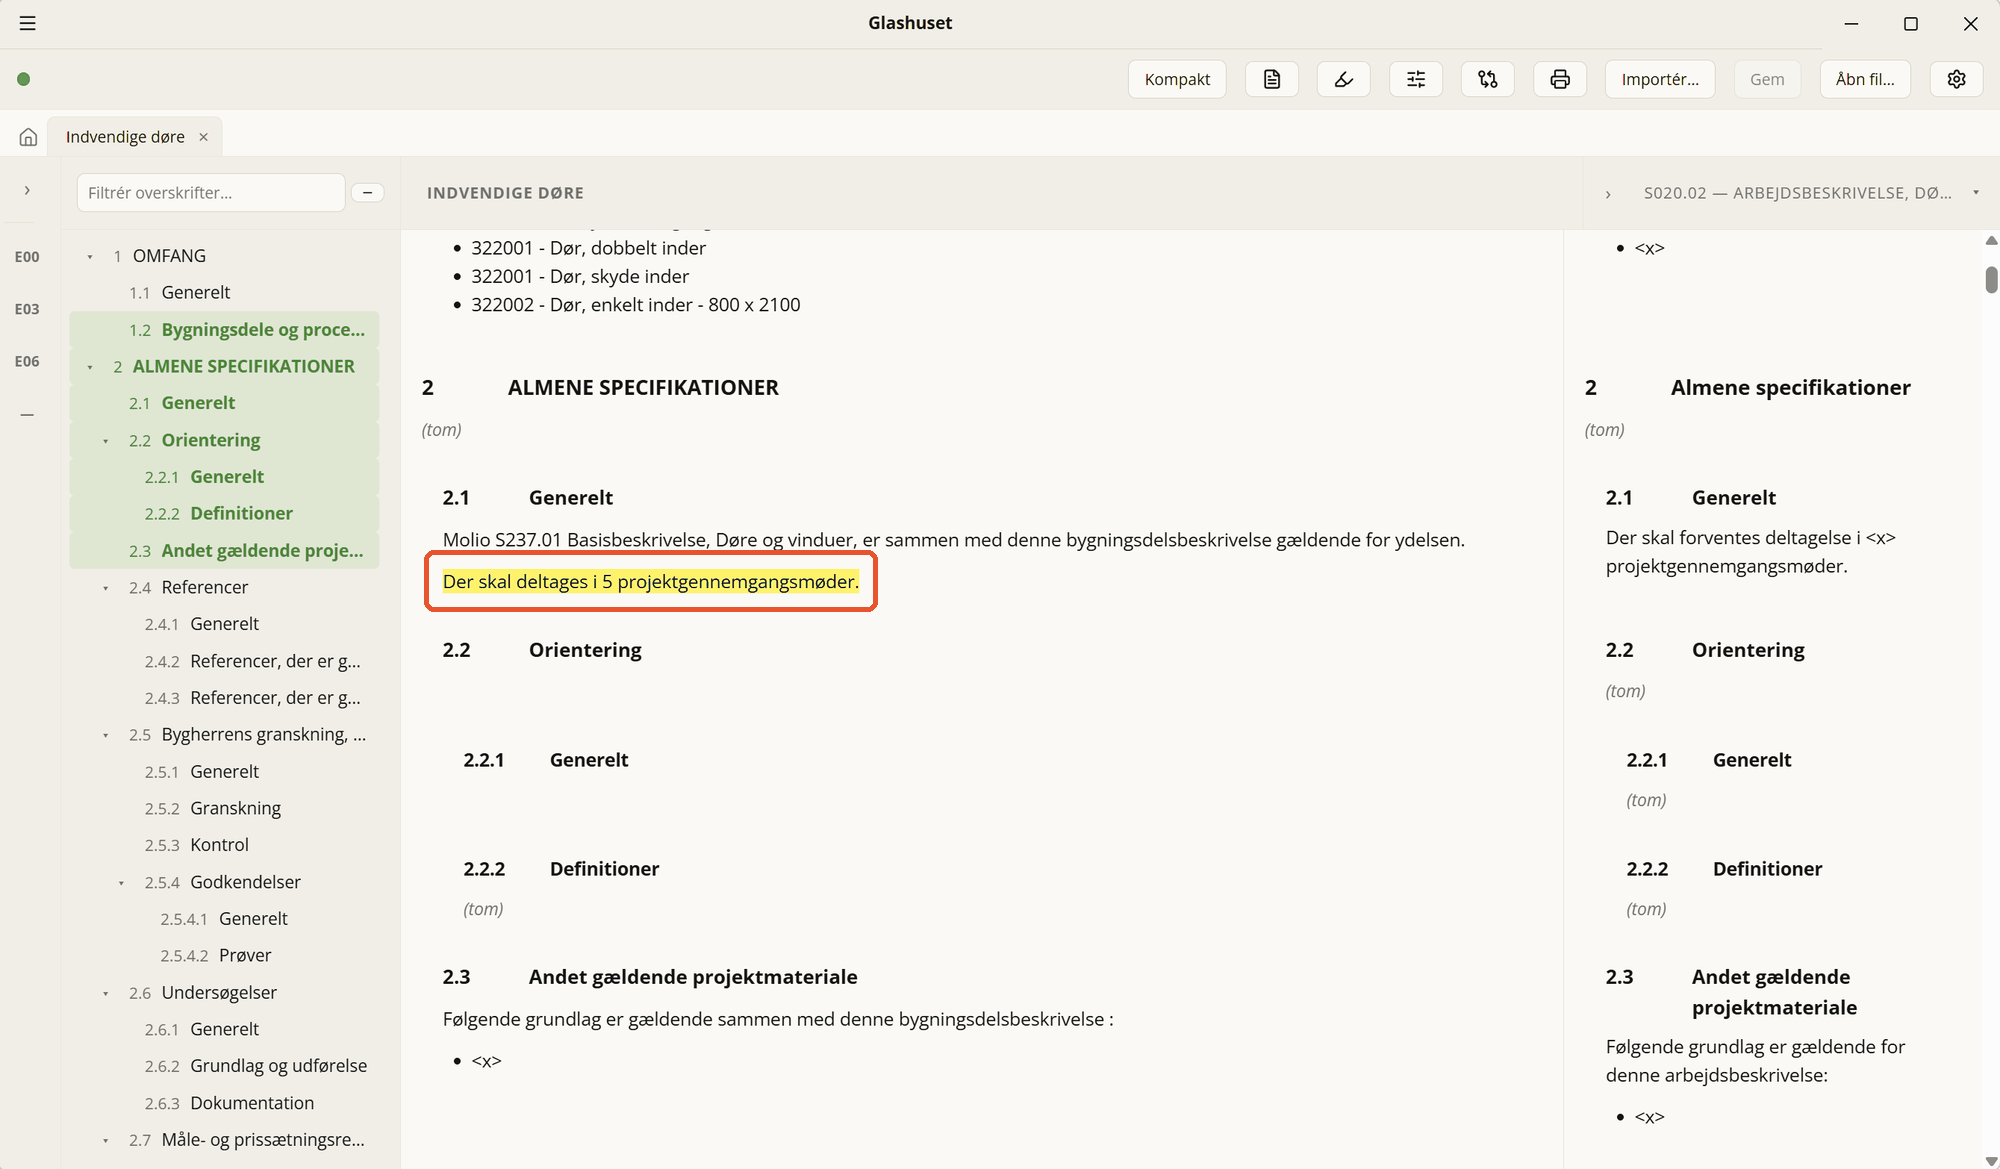The height and width of the screenshot is (1169, 2000).
Task: Select E00 in the side rail
Action: (x=27, y=257)
